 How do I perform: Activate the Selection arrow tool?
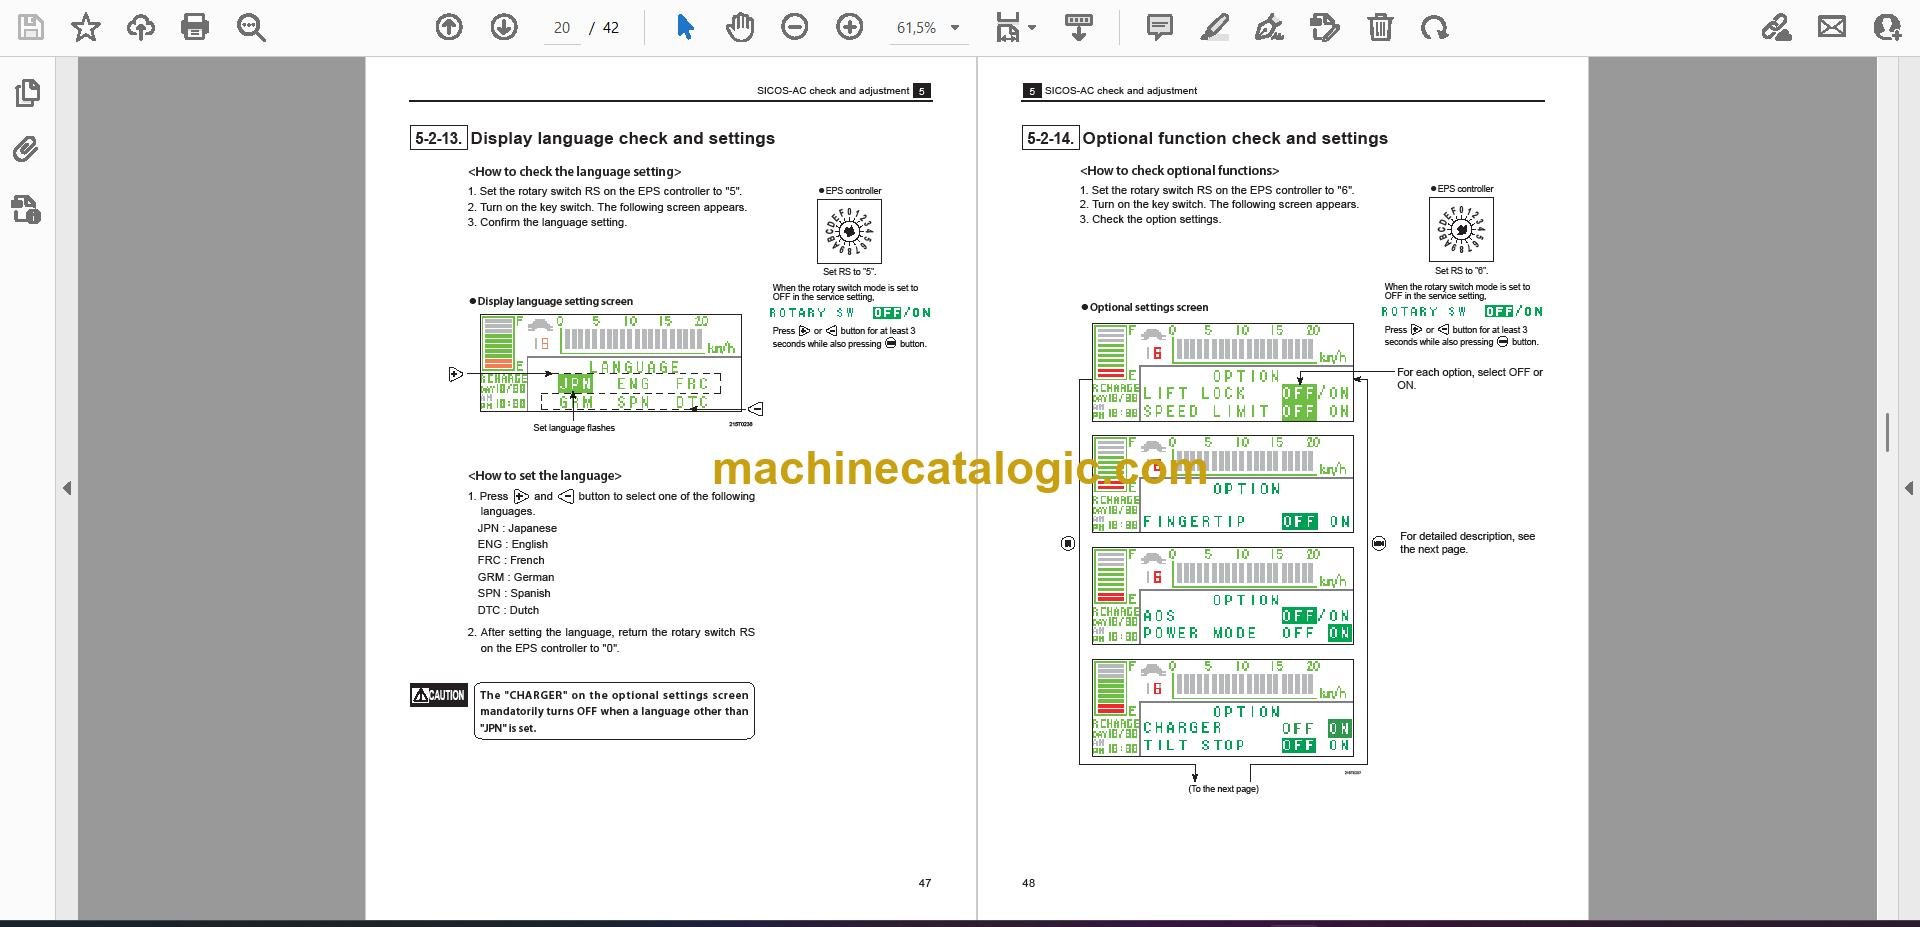pyautogui.click(x=685, y=27)
